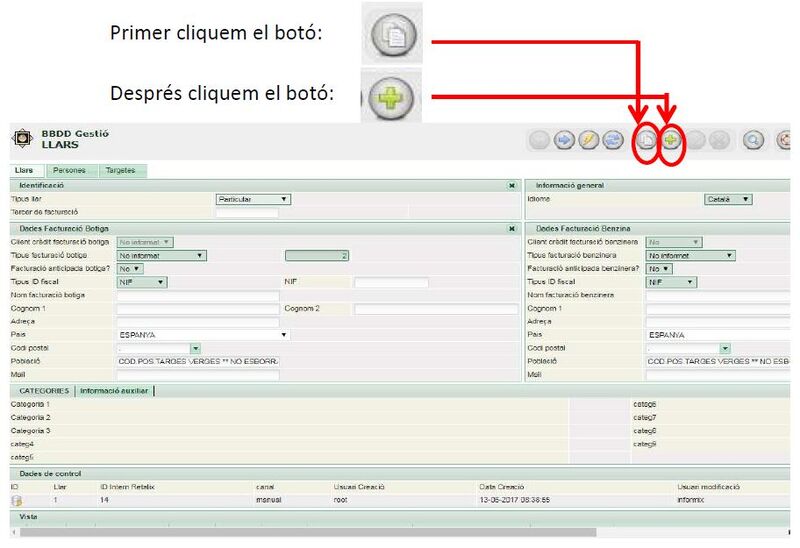Click the CATEGORIES tab
Viewport: 800px width, 548px height.
click(x=44, y=390)
